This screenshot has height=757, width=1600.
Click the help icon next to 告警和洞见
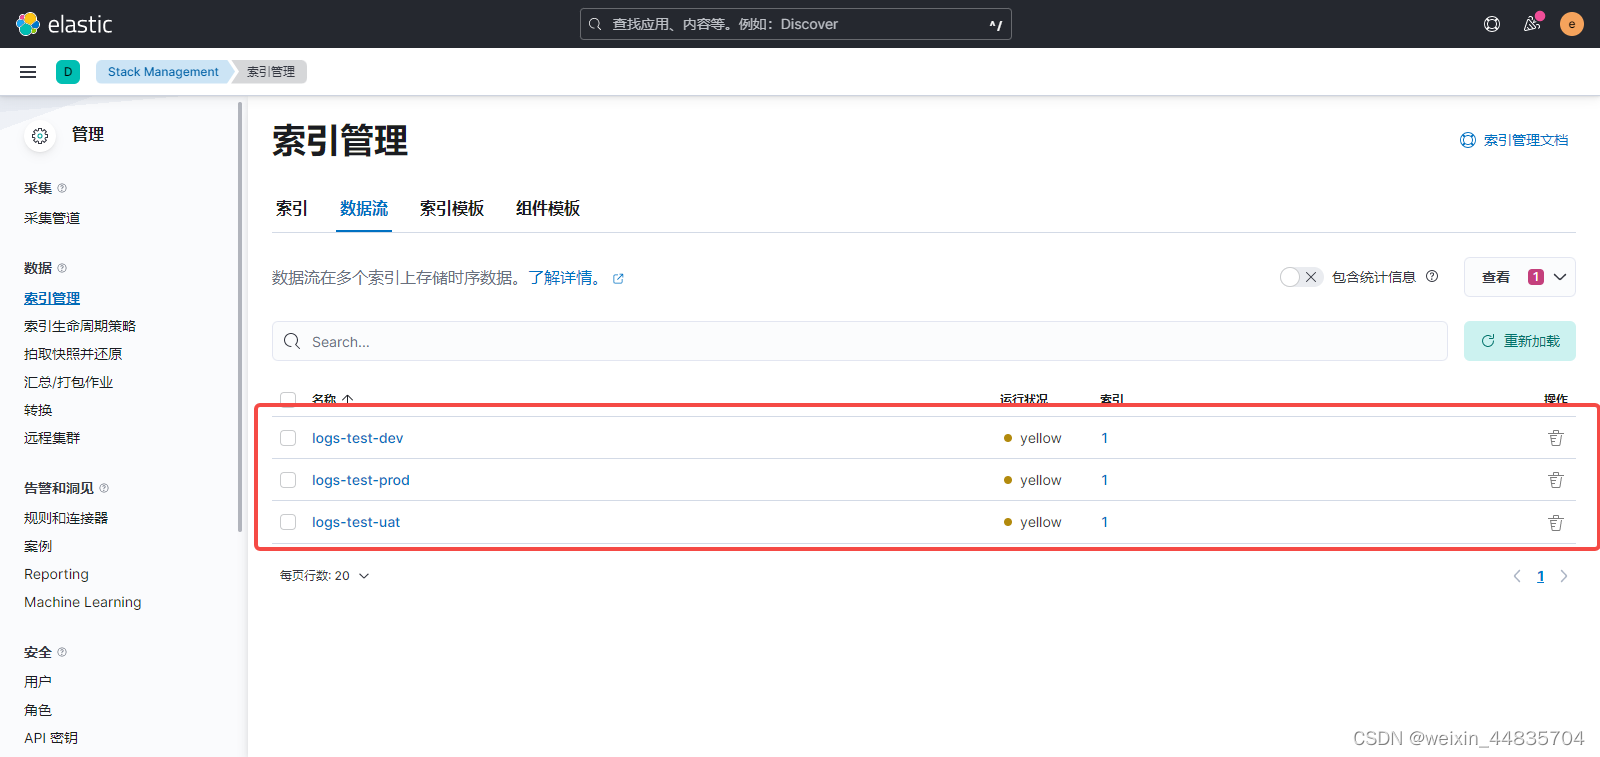(x=104, y=488)
